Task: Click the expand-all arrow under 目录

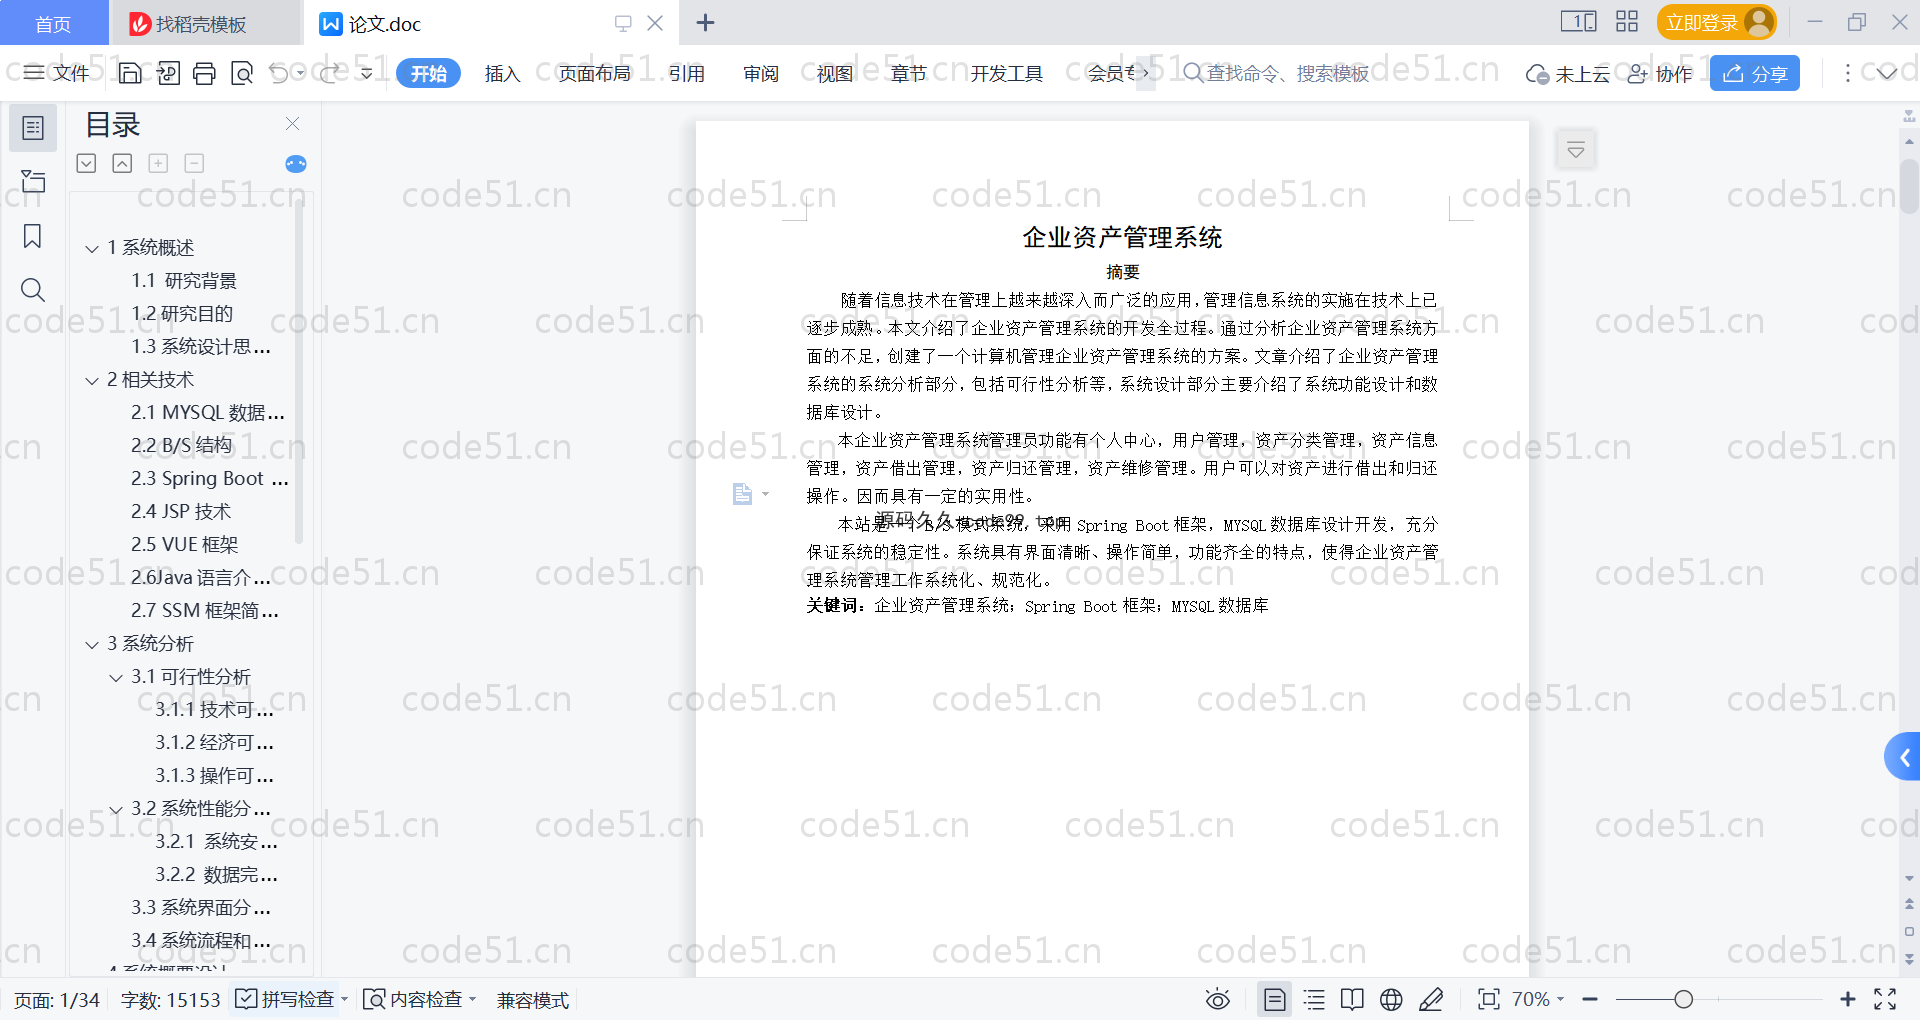Action: (87, 163)
